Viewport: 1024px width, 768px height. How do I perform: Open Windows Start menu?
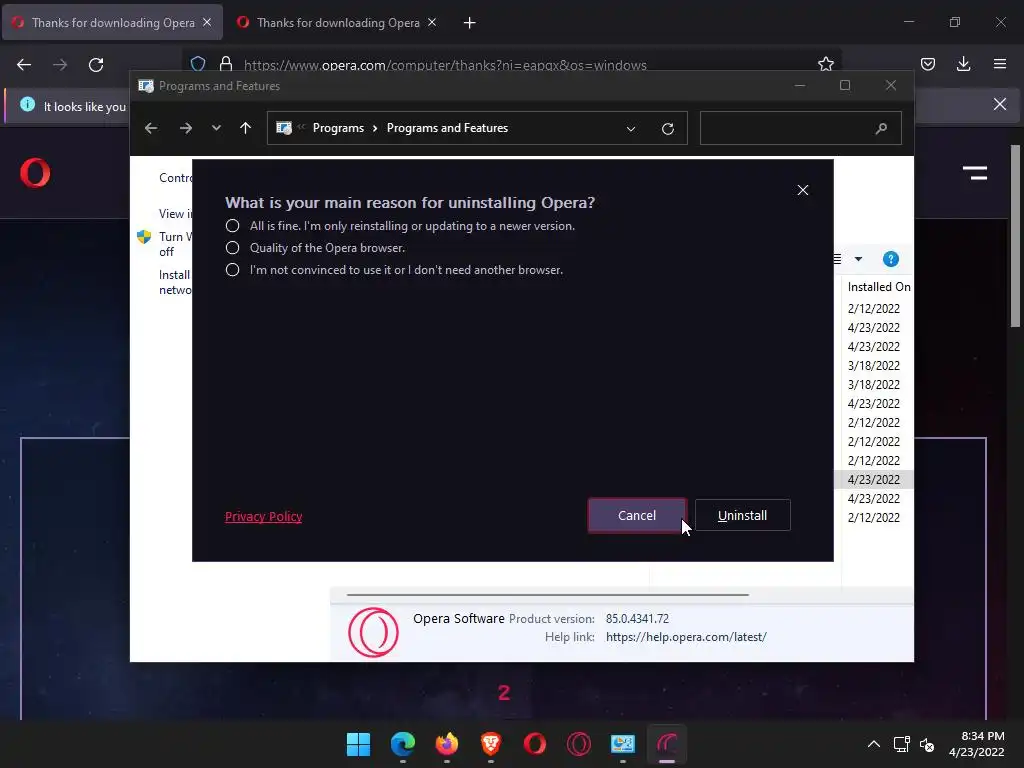click(x=358, y=744)
